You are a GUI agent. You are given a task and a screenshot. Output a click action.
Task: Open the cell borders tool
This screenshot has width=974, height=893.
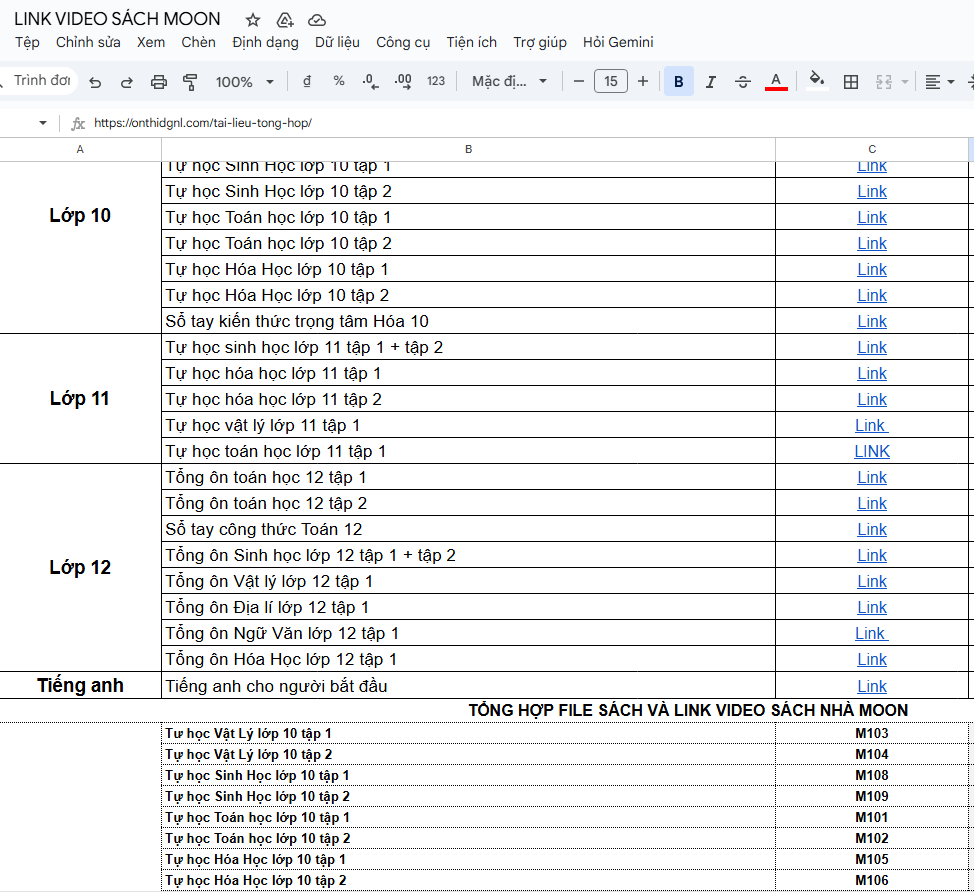[x=851, y=82]
